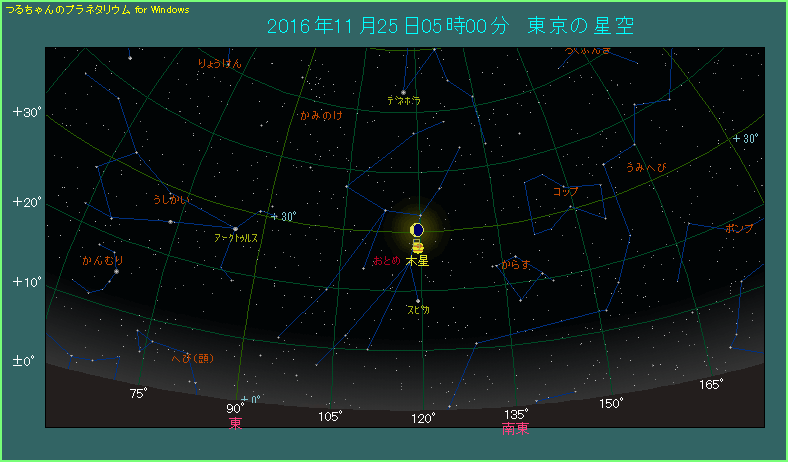Image resolution: width=788 pixels, height=462 pixels.
Task: Select the おとめ constellation label
Action: [x=386, y=260]
